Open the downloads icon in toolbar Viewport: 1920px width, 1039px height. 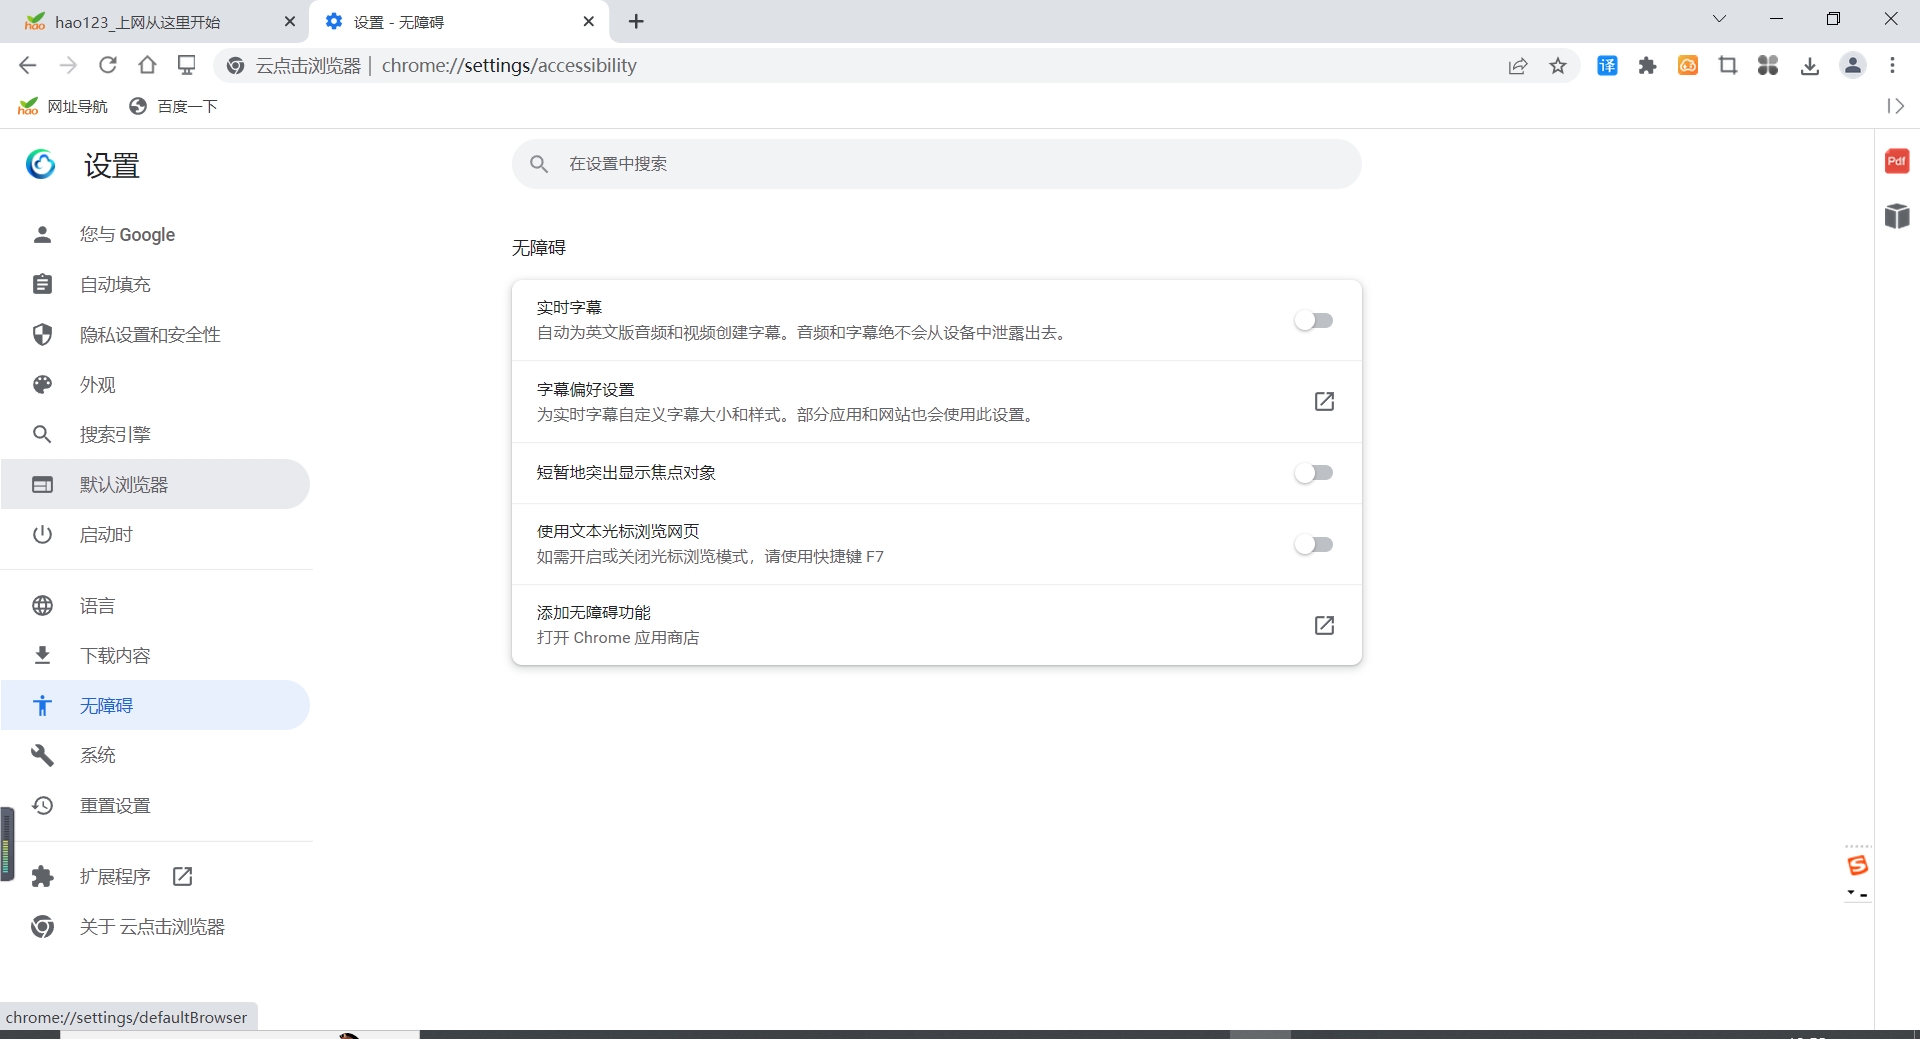coord(1810,66)
